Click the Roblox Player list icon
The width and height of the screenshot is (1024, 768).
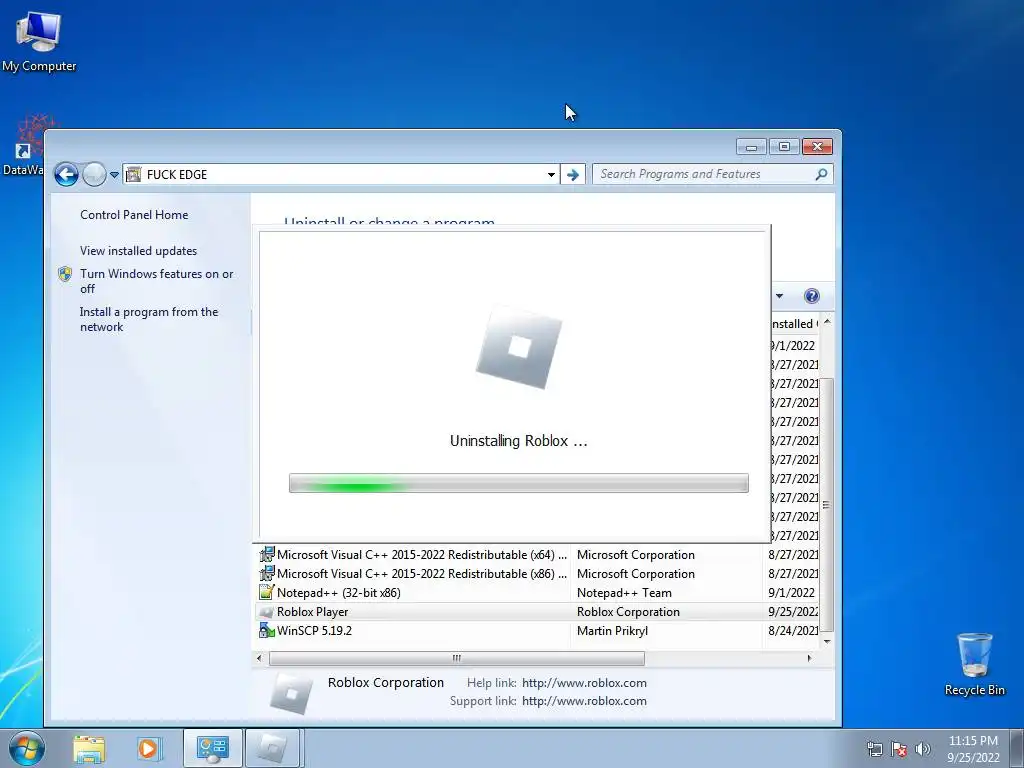click(266, 612)
